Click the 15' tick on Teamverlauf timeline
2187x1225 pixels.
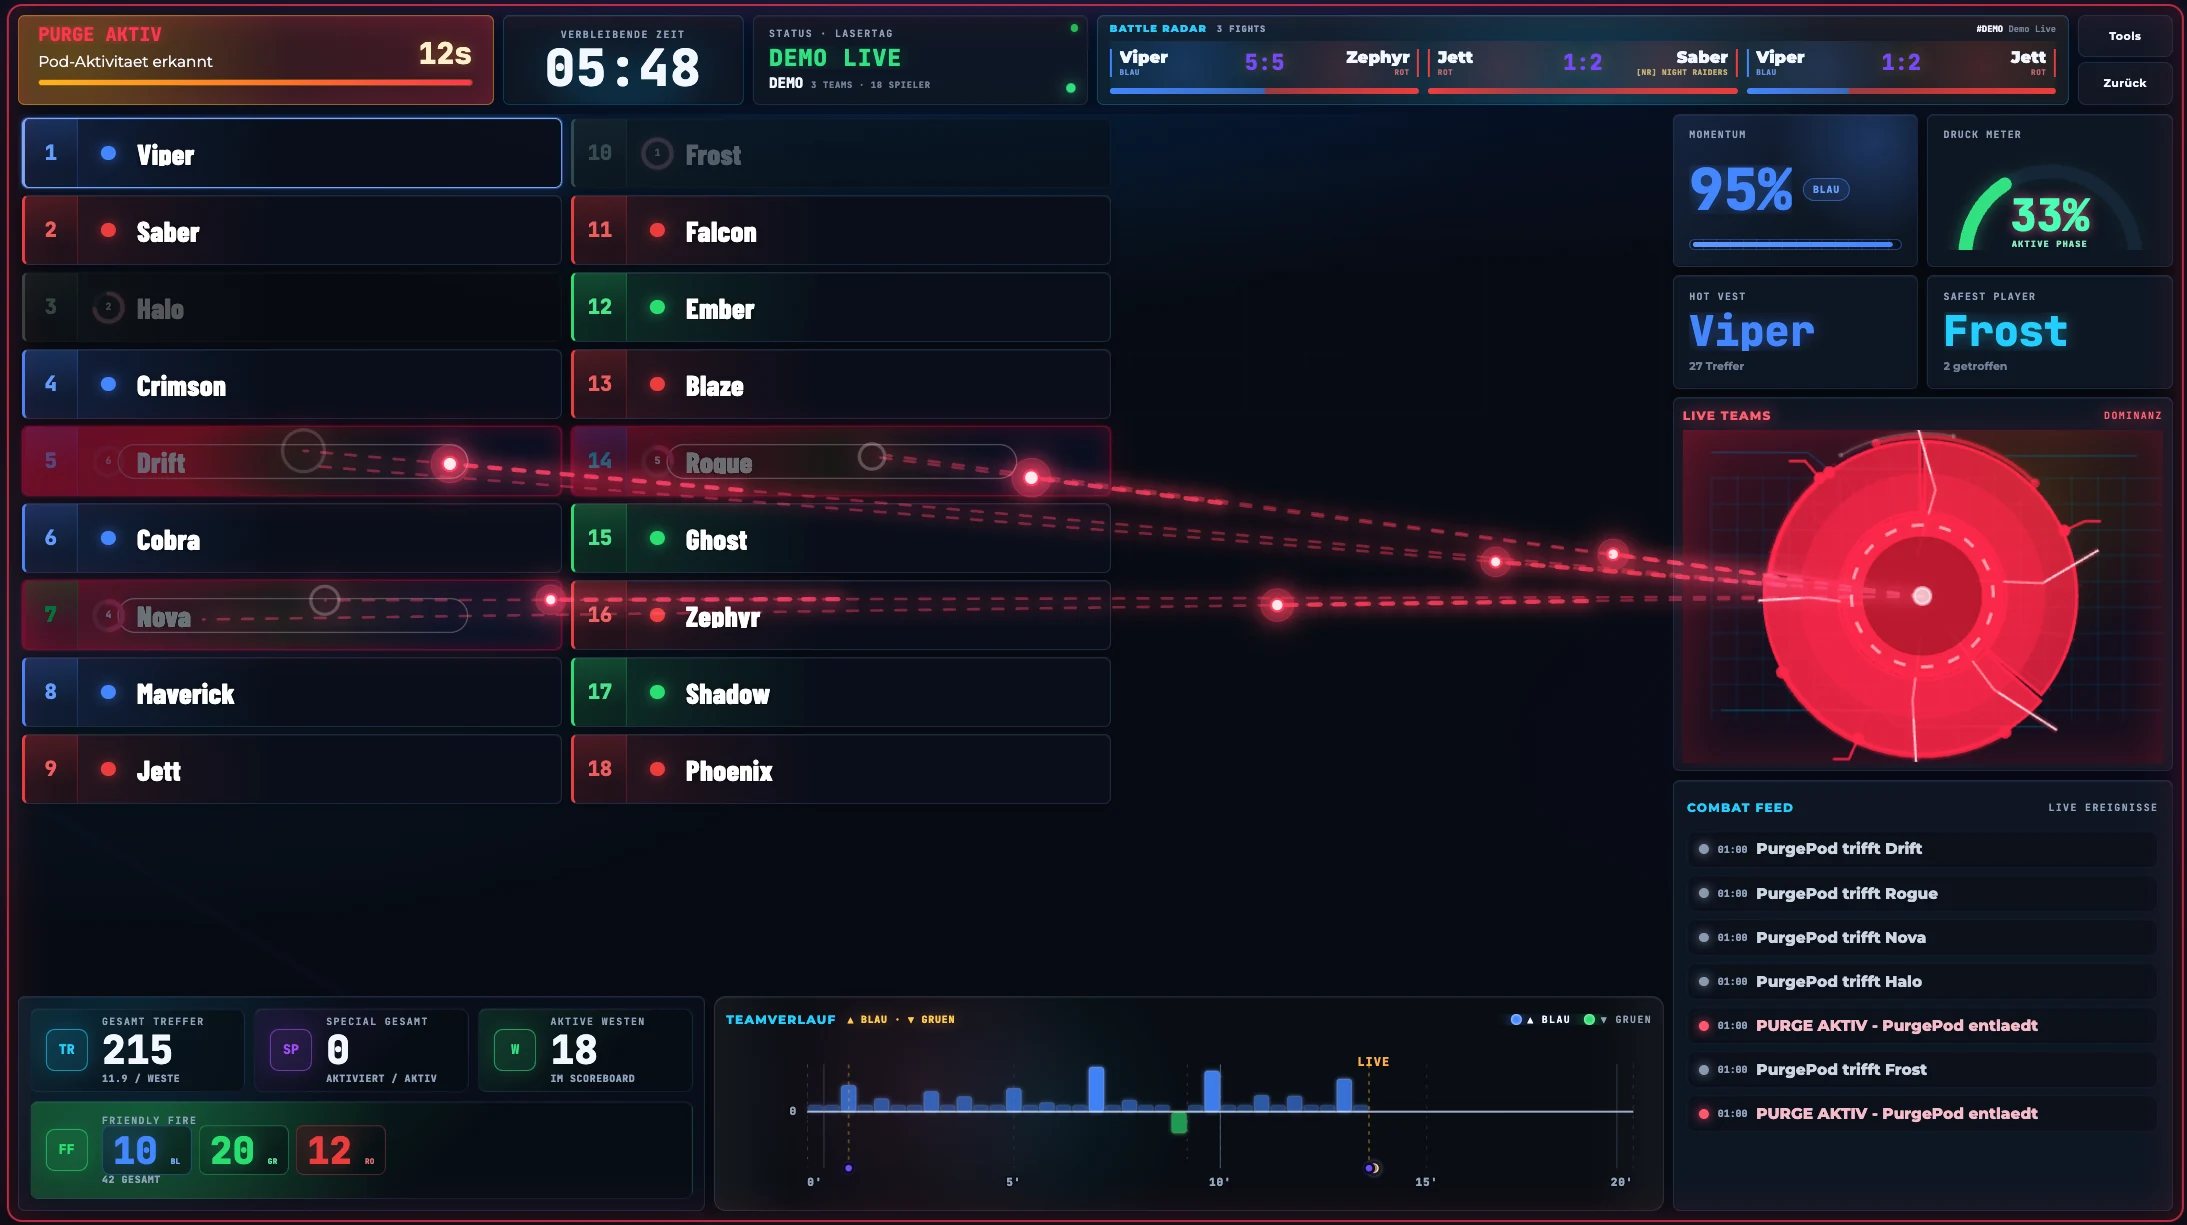[x=1425, y=1182]
